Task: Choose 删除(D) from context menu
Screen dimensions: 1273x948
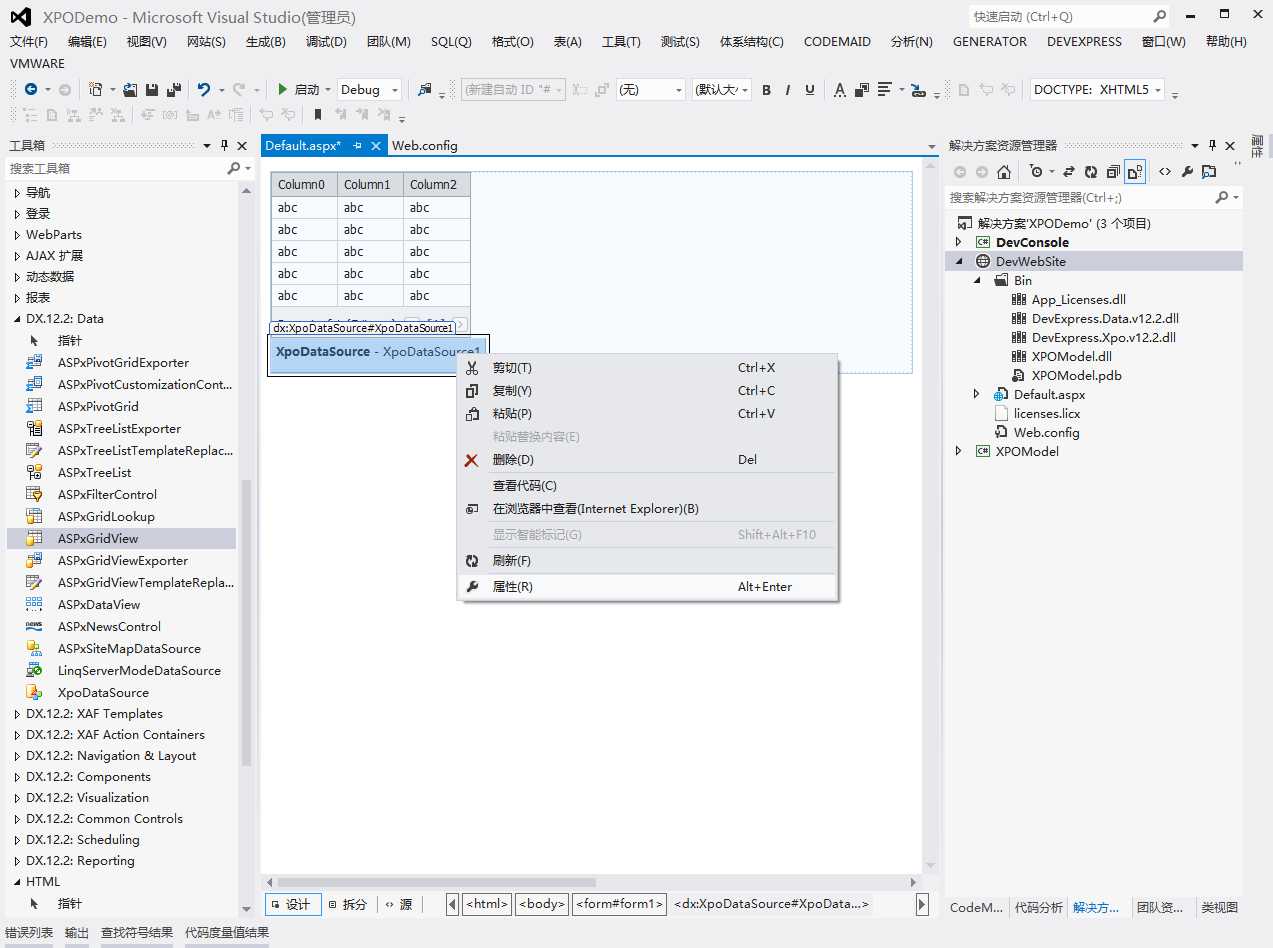Action: (647, 460)
